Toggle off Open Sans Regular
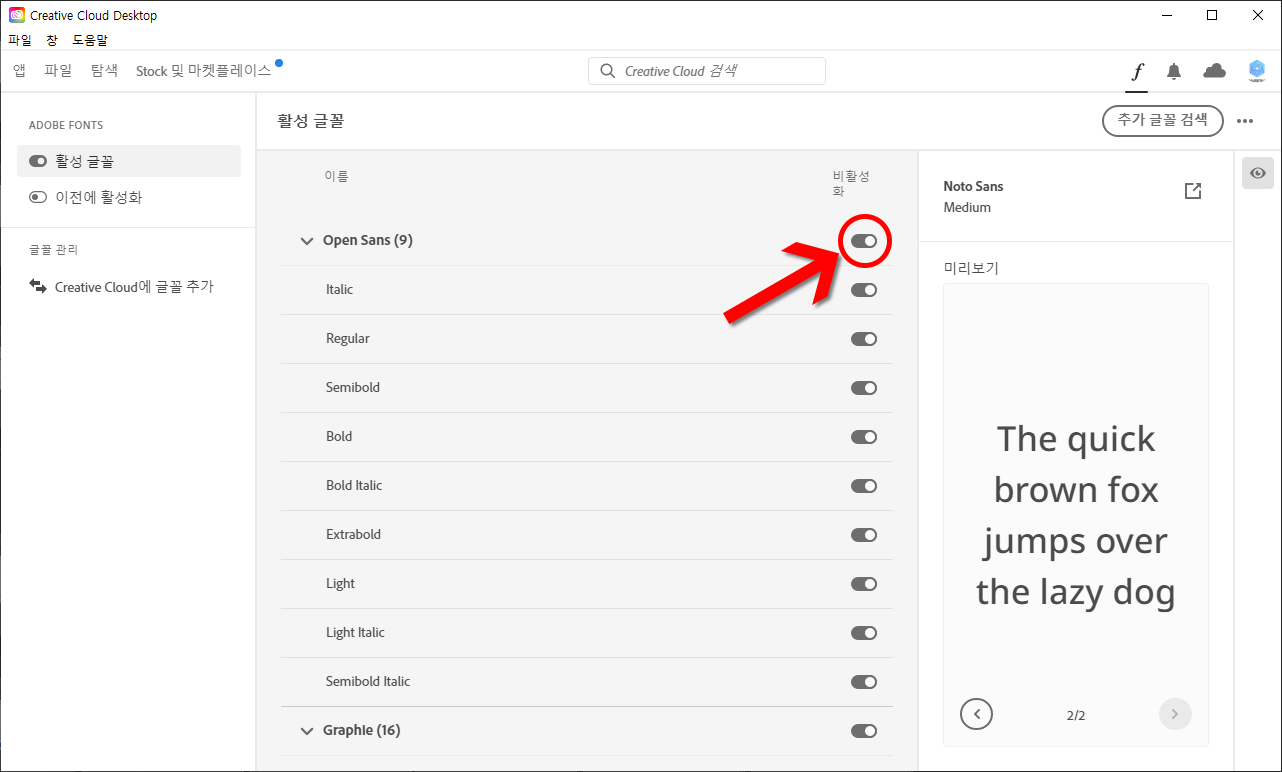Viewport: 1282px width, 772px height. [x=864, y=339]
